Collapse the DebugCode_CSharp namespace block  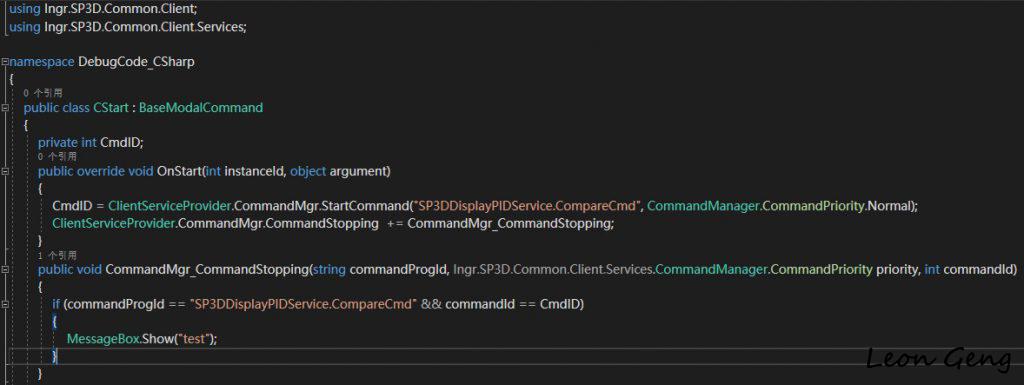(5, 62)
